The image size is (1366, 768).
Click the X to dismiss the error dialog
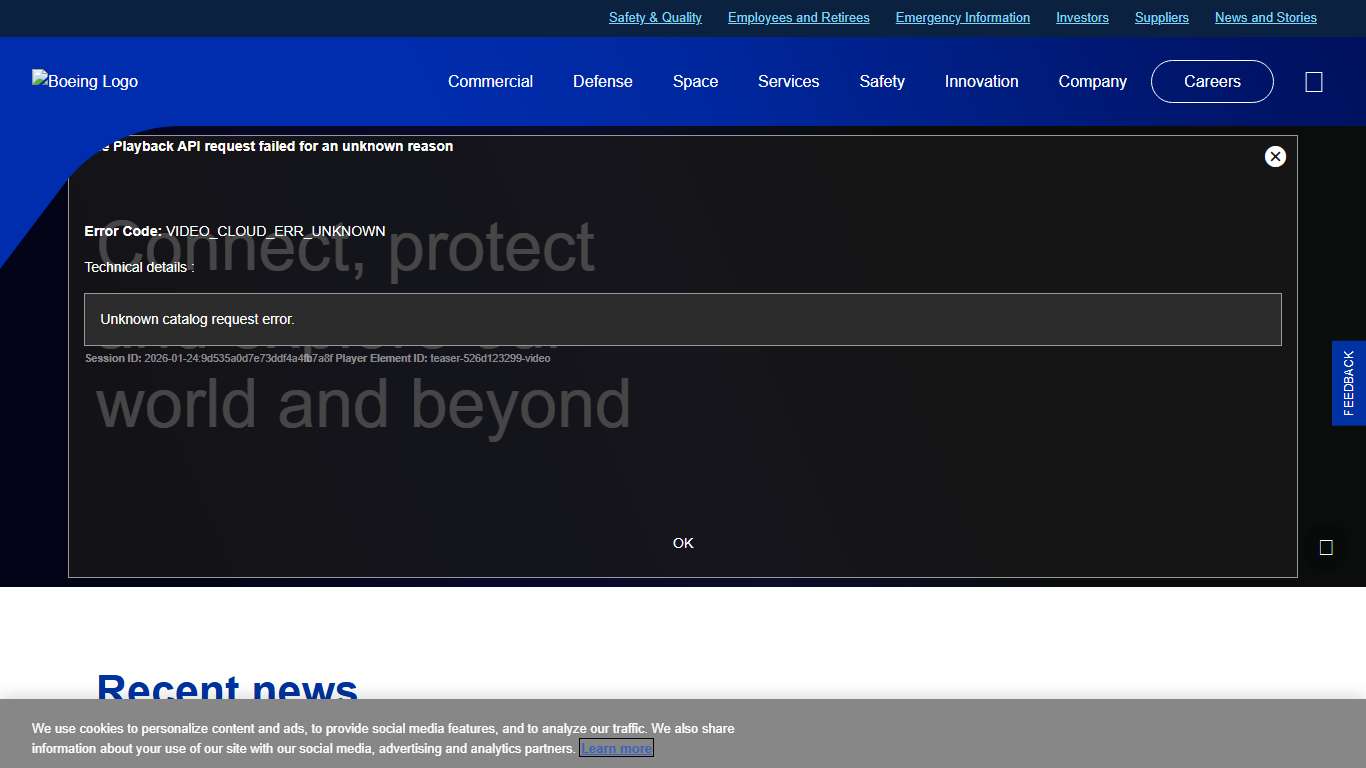click(1275, 156)
